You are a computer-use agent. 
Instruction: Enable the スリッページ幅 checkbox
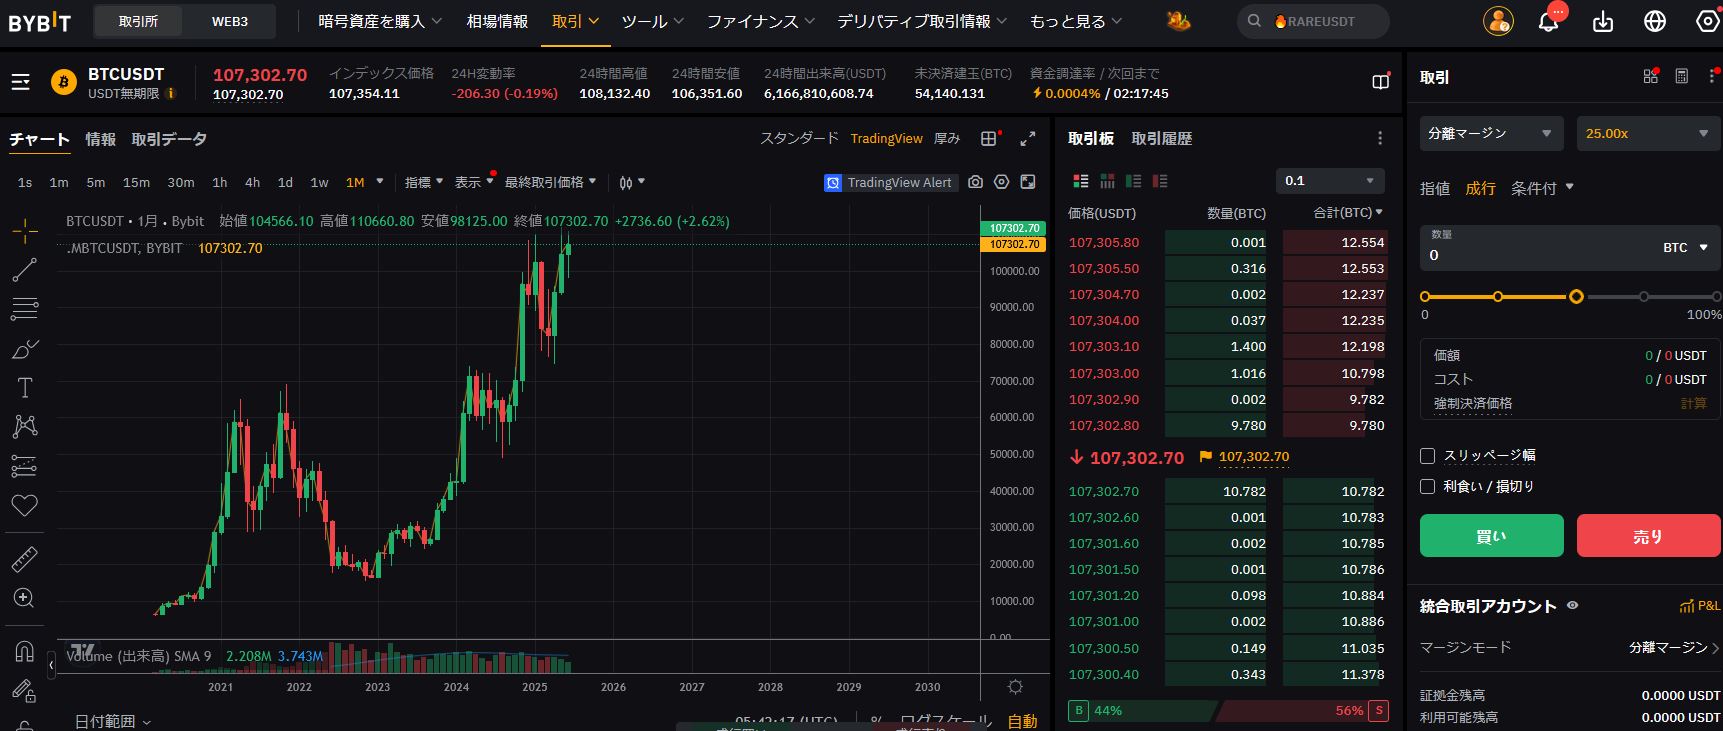(x=1428, y=456)
